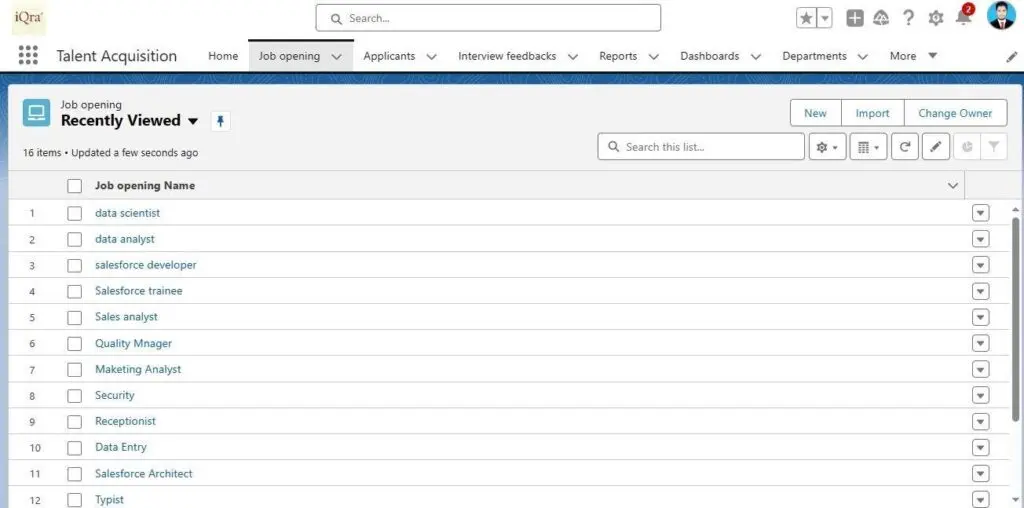Open the list view controls gear dropdown
The image size is (1024, 508).
(827, 147)
